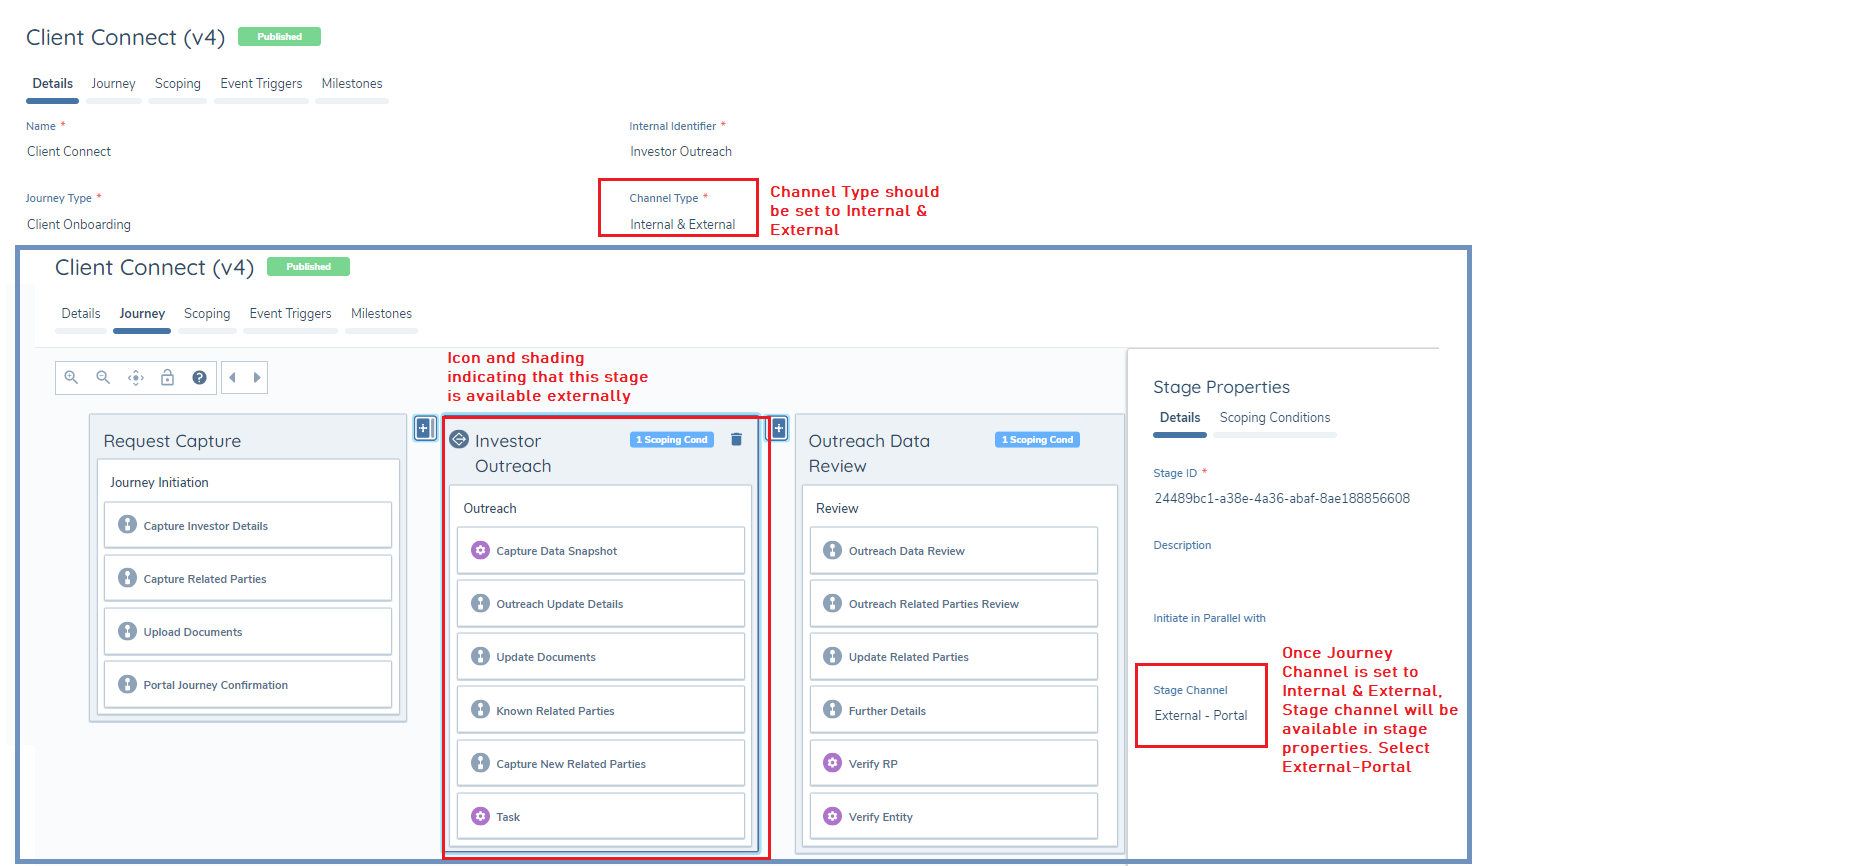The height and width of the screenshot is (866, 1876).
Task: Click Investor Outreach 1 Scoping Cond badge
Action: point(672,440)
